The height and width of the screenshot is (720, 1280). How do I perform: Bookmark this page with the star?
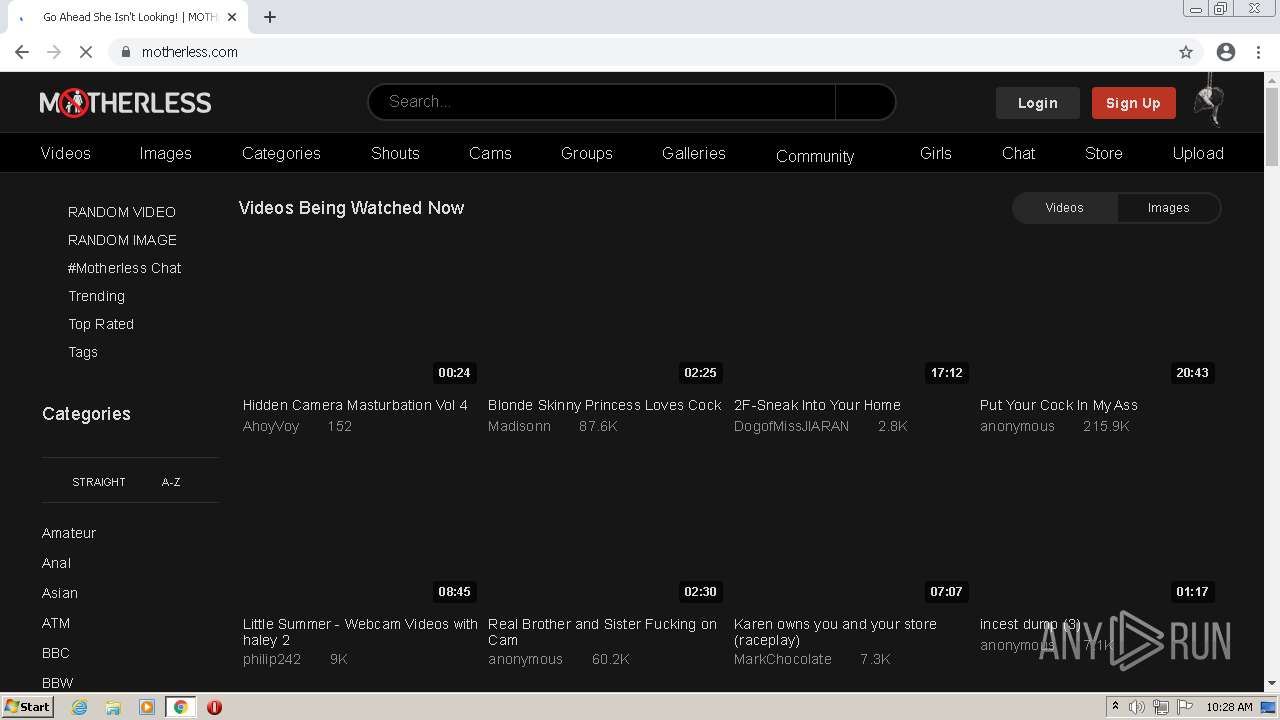coord(1186,52)
